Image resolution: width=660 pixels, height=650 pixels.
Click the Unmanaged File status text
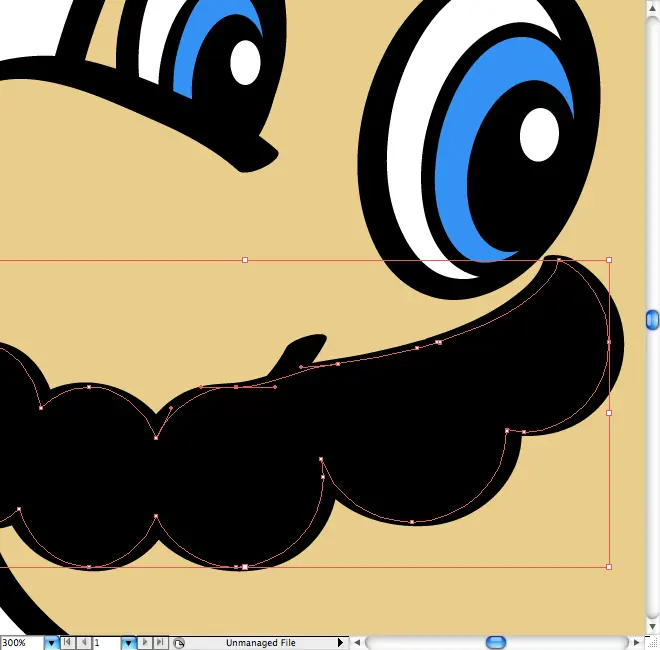pos(261,643)
